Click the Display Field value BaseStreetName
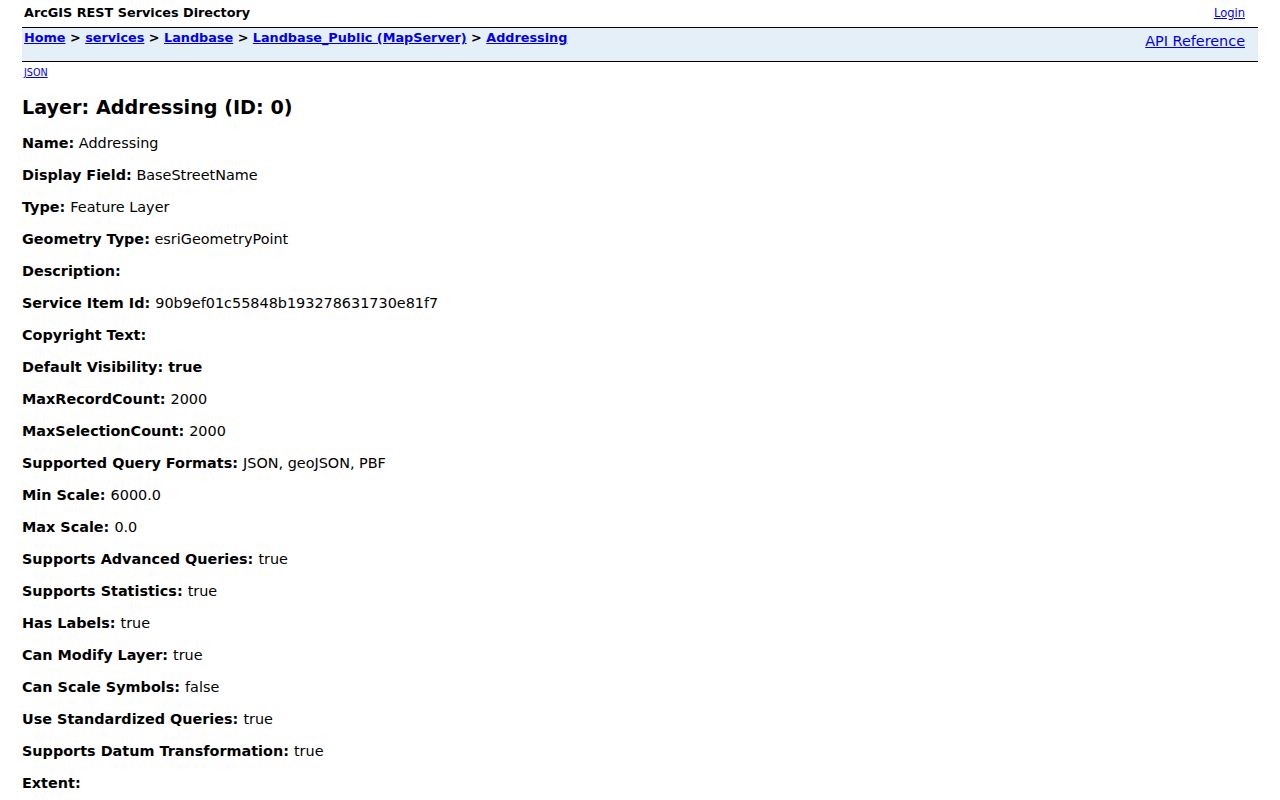This screenshot has width=1280, height=800. click(197, 175)
